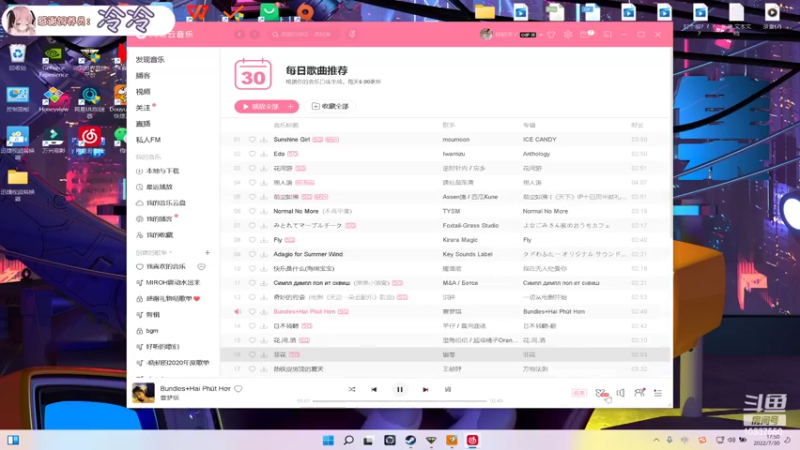
Task: Expand the account dropdown arrow beside VIP badge
Action: [x=541, y=35]
